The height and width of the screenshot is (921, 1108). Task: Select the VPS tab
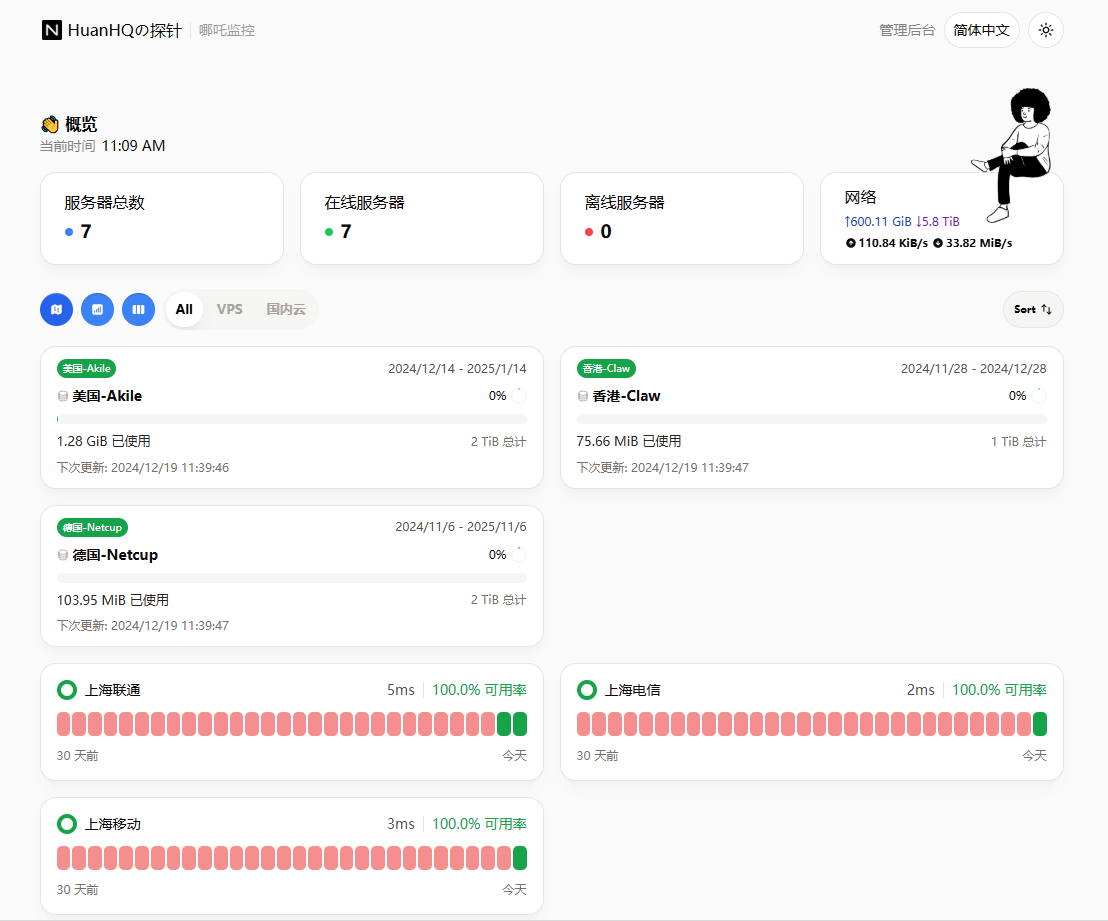[x=230, y=309]
